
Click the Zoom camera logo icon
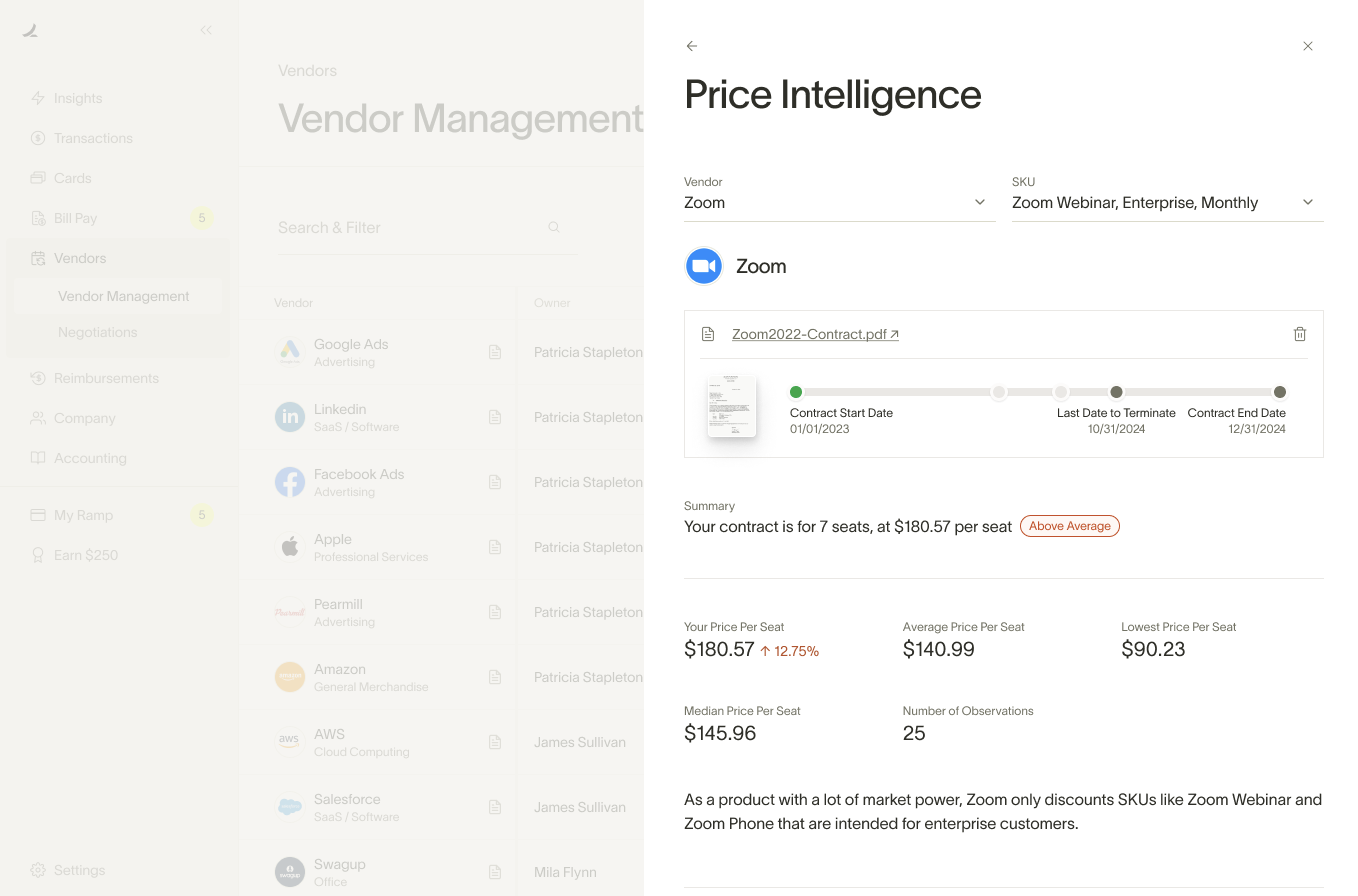pyautogui.click(x=704, y=266)
